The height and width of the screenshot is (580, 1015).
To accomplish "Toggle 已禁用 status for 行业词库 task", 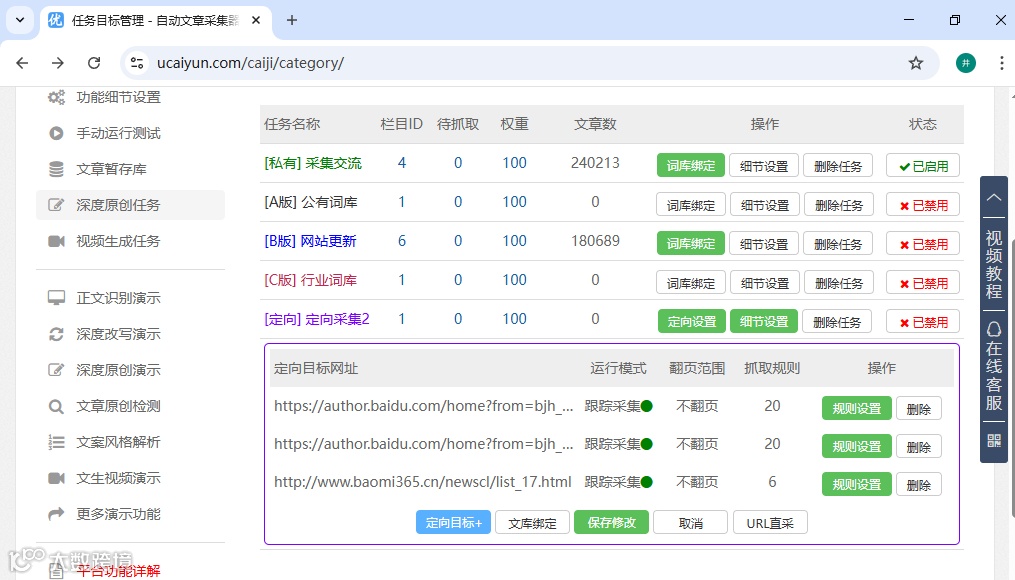I will [x=922, y=283].
